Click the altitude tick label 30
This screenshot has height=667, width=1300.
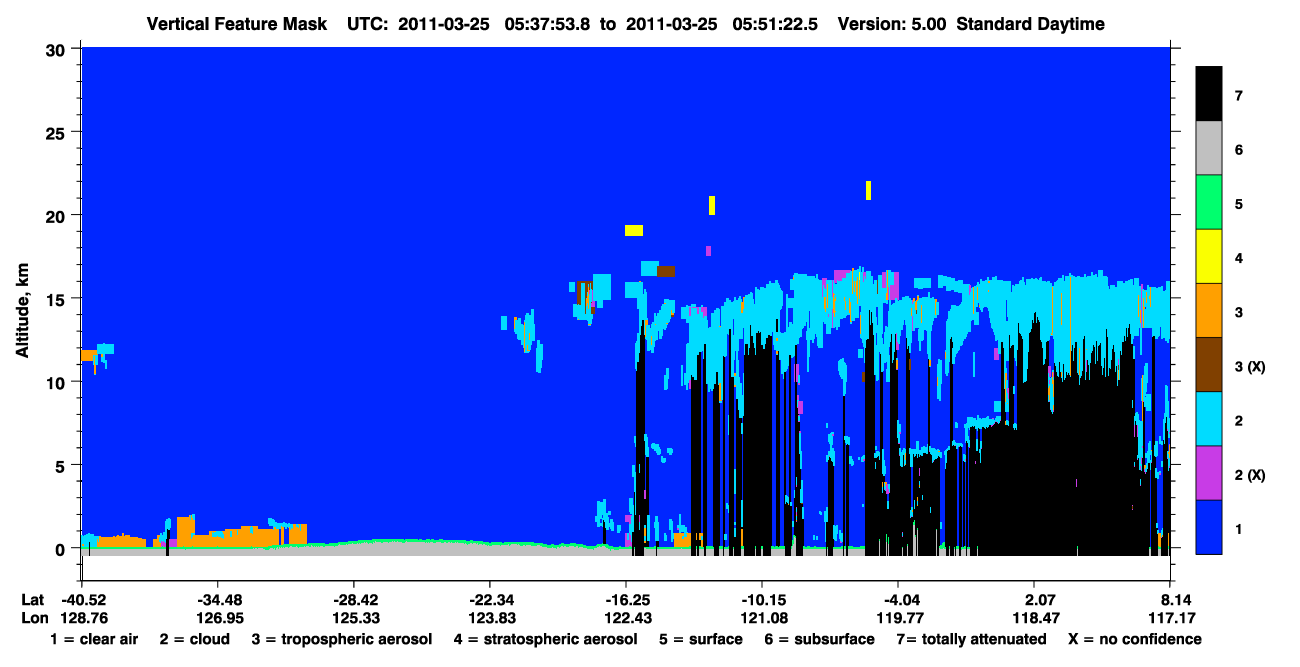coord(57,49)
